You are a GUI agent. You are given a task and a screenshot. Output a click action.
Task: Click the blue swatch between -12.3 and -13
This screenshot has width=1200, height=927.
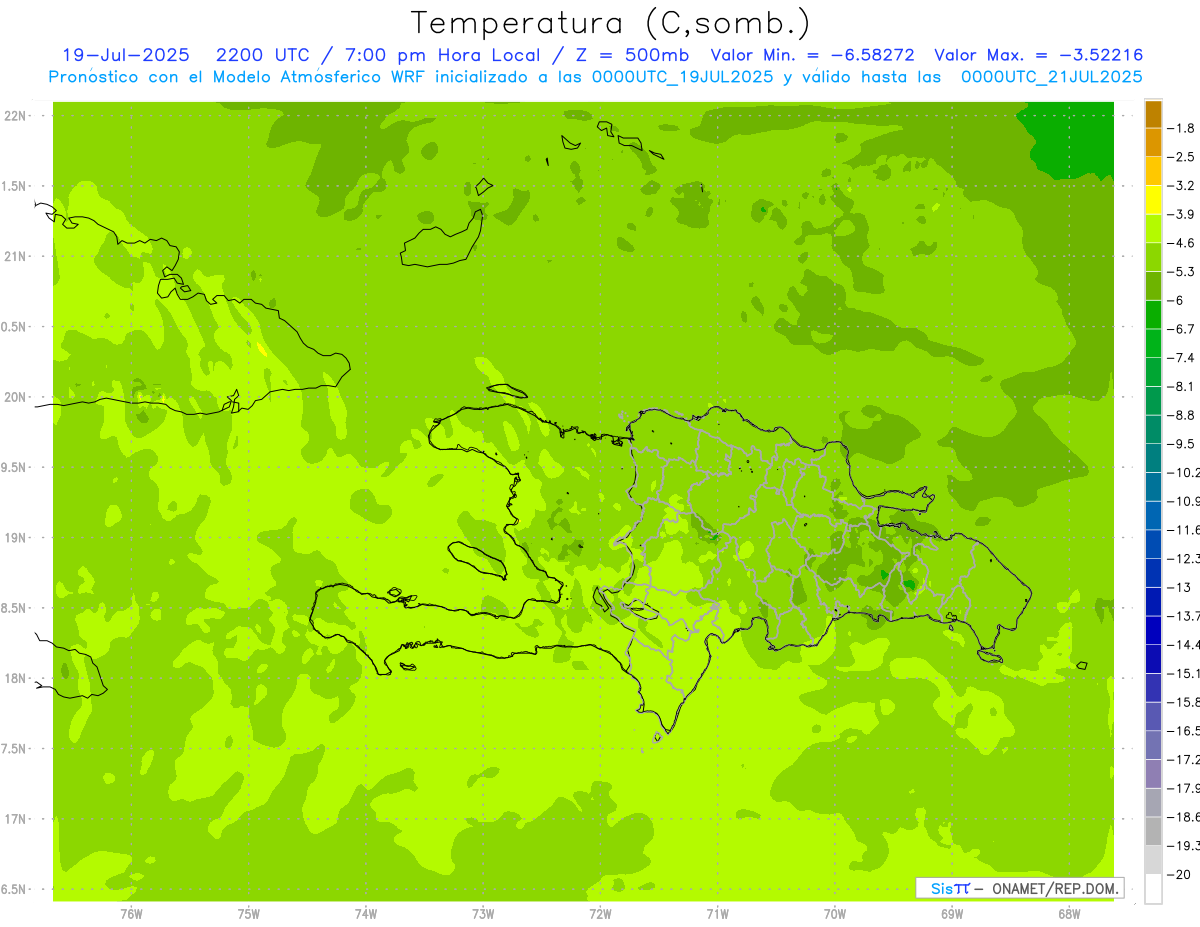click(1153, 573)
